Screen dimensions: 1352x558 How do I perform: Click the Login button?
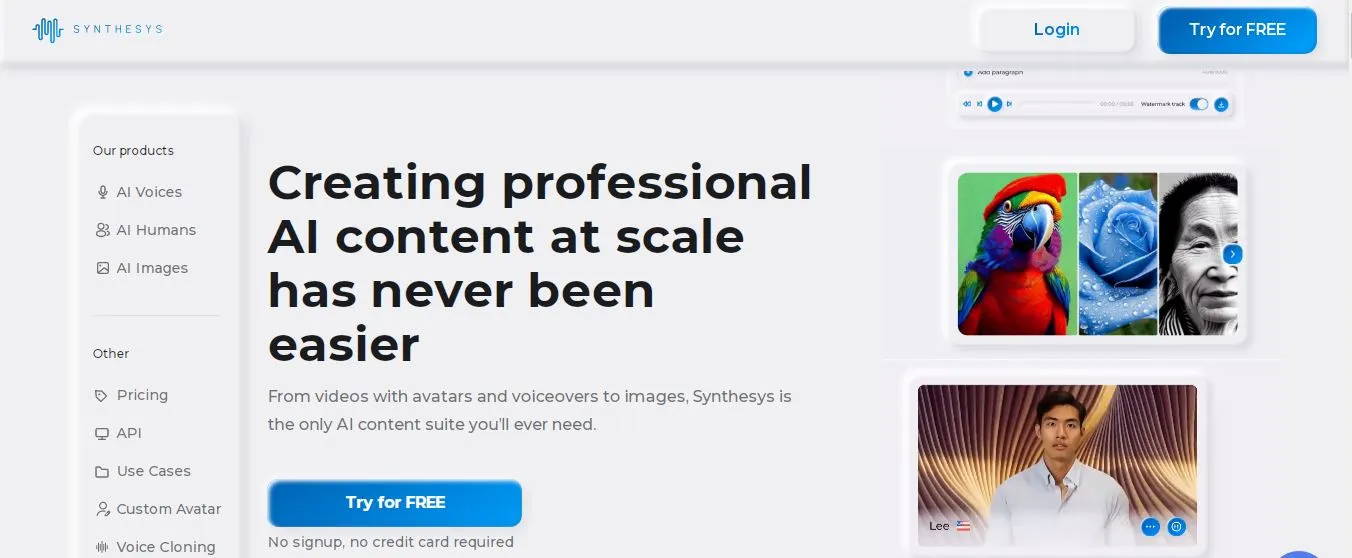1057,30
